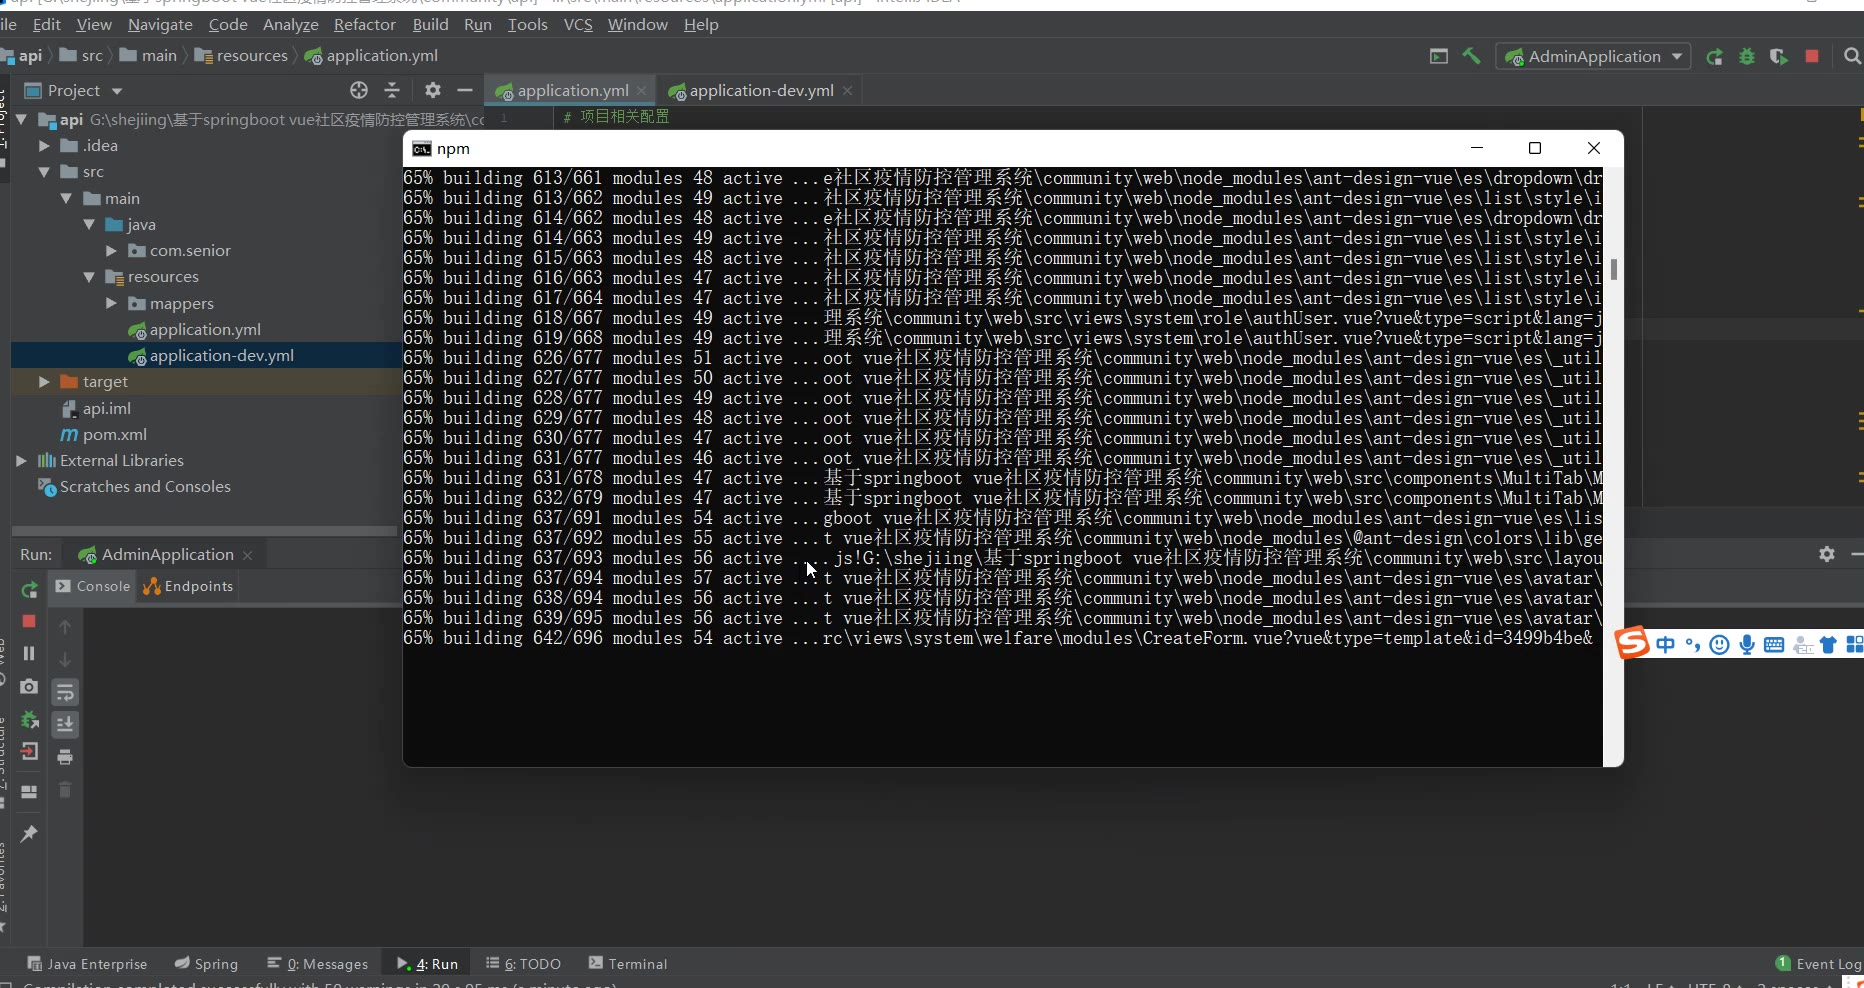
Task: Open AdminApplication run configuration dropdown
Action: pyautogui.click(x=1593, y=57)
